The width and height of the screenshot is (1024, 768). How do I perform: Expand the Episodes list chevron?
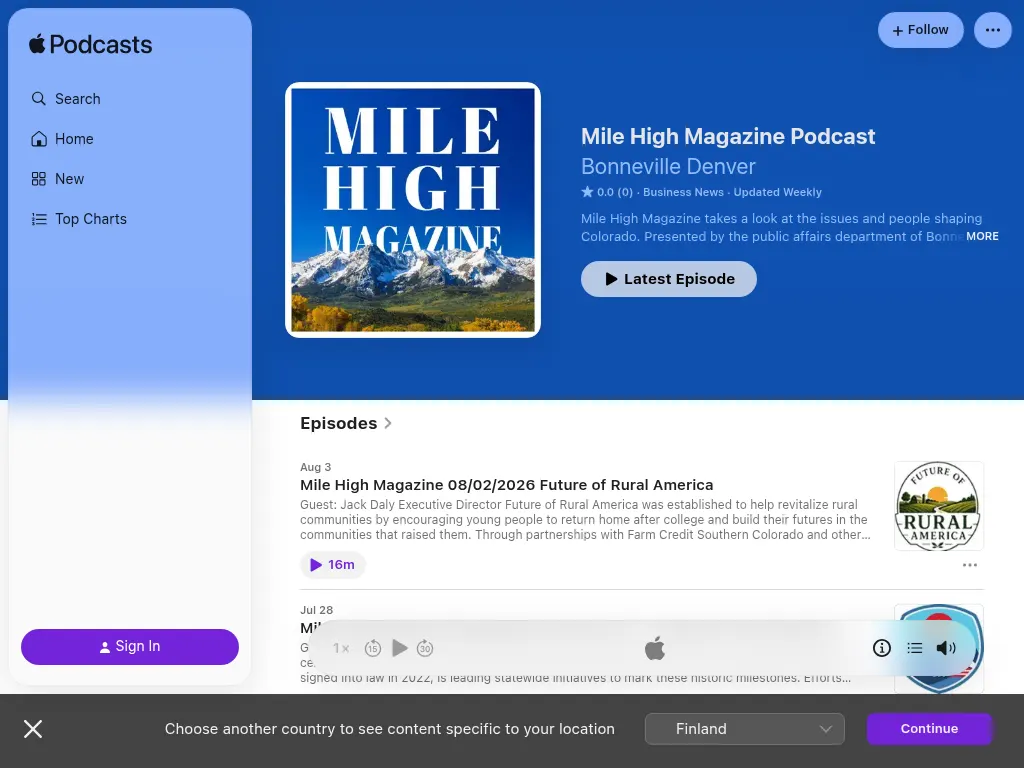(388, 423)
